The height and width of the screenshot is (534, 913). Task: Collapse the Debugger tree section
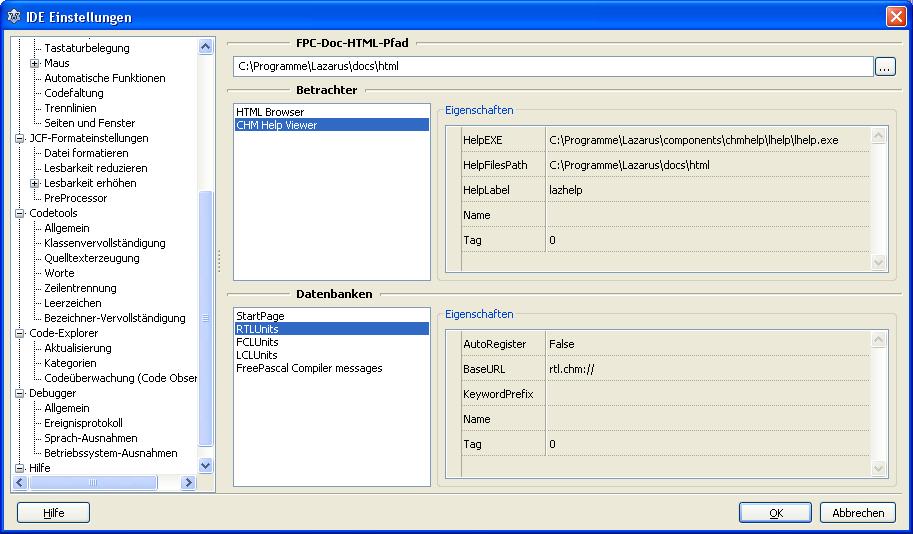coord(20,393)
